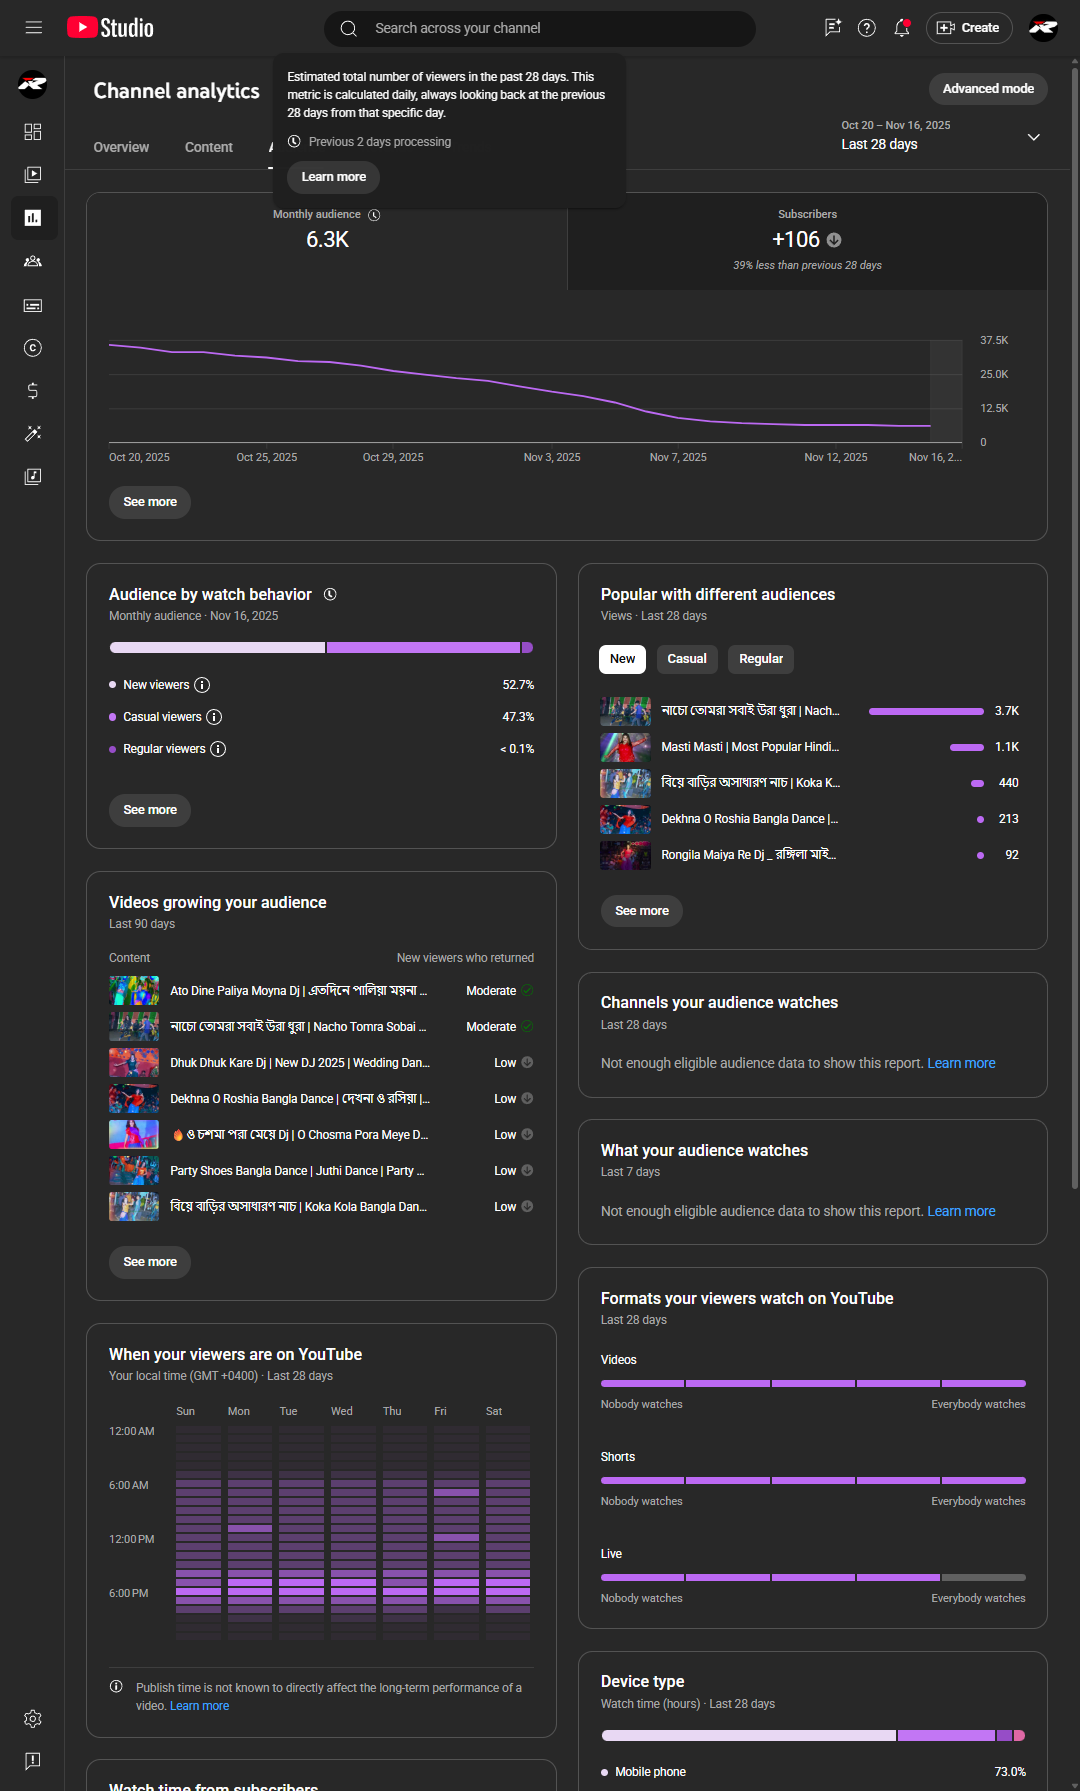Select the New audience filter chip
The image size is (1080, 1791).
click(622, 659)
